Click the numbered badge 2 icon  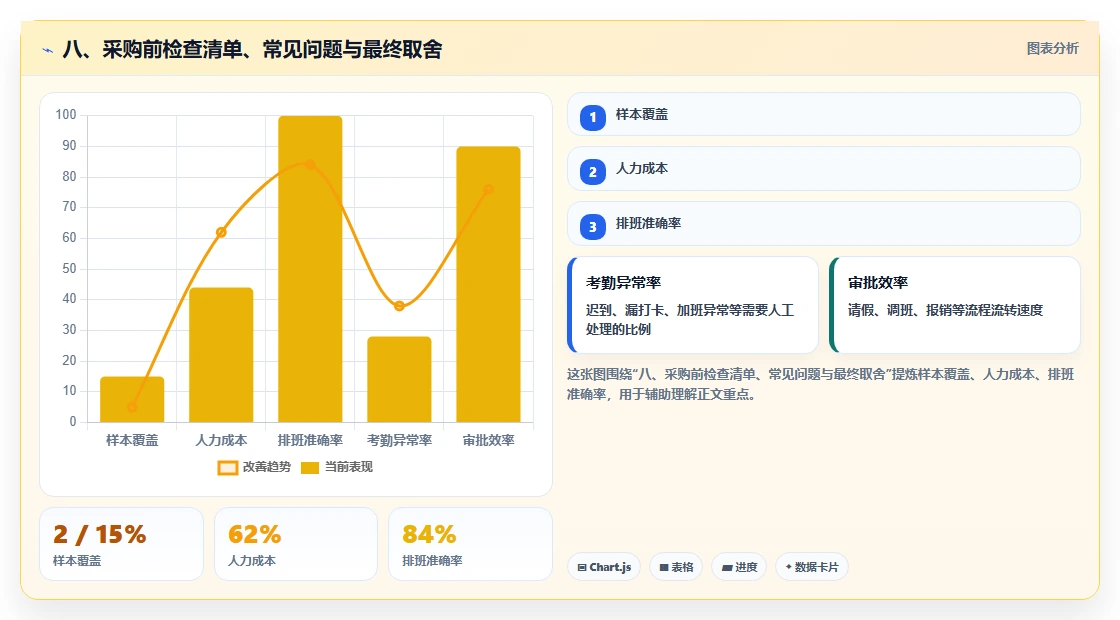click(593, 171)
